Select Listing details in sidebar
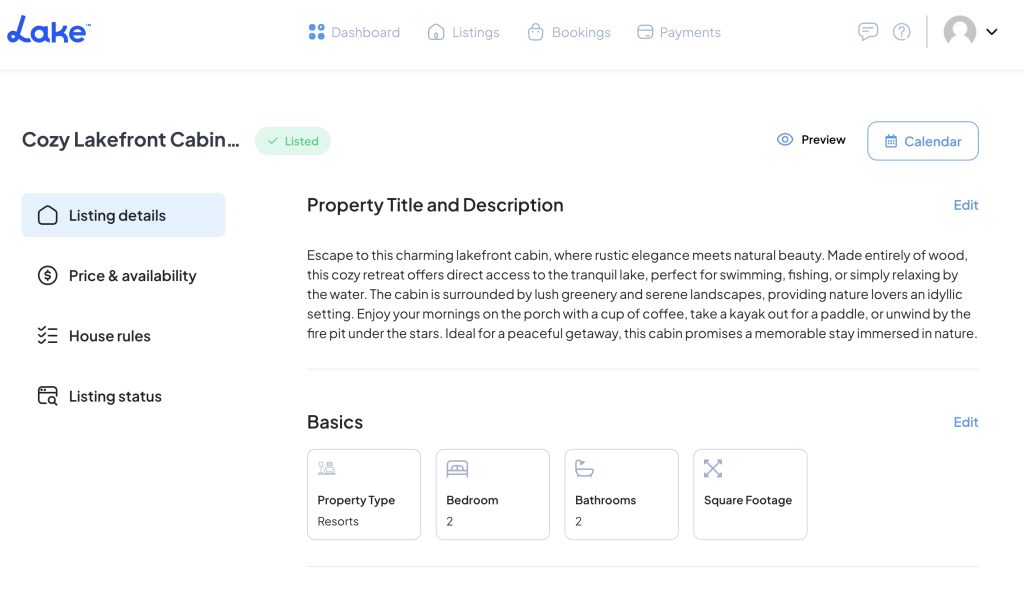This screenshot has height=589, width=1024. [123, 215]
